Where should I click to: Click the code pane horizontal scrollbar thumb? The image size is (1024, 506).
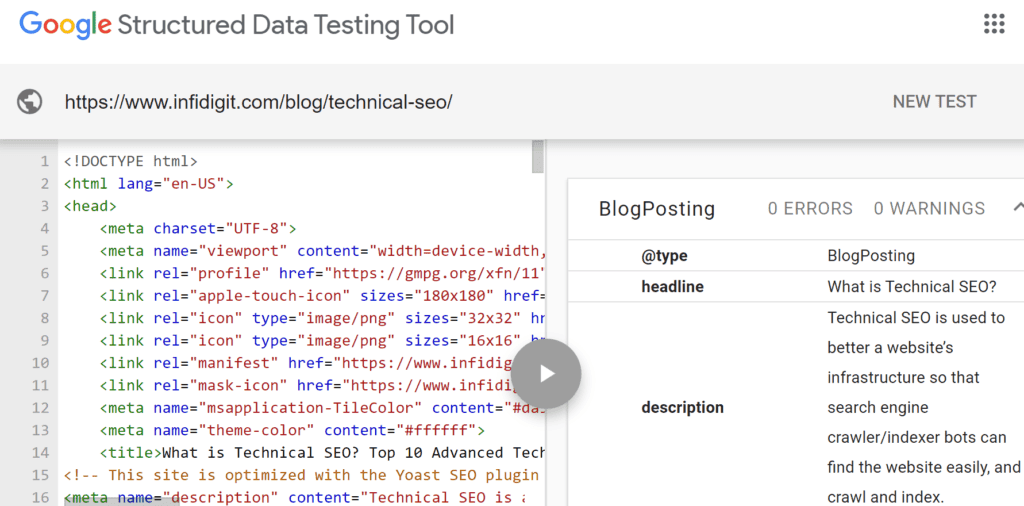point(121,501)
